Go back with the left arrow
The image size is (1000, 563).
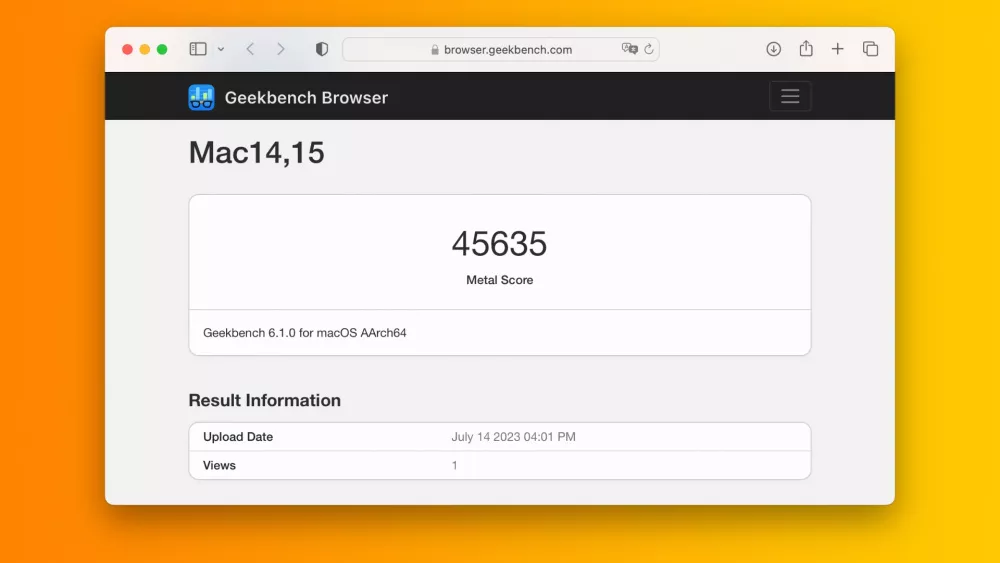pyautogui.click(x=250, y=49)
